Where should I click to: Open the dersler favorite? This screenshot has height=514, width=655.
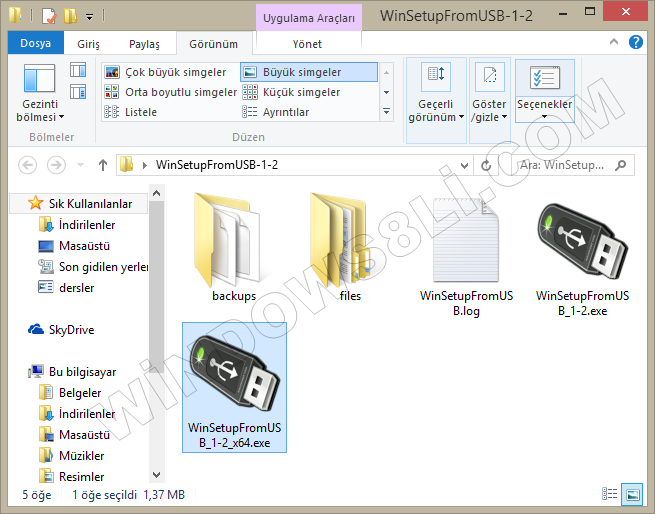point(76,288)
